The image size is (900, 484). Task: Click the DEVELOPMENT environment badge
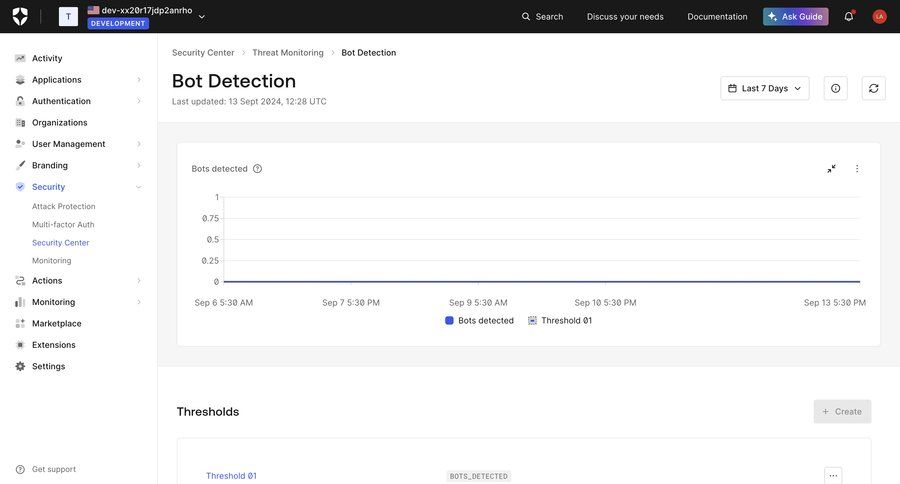[118, 24]
